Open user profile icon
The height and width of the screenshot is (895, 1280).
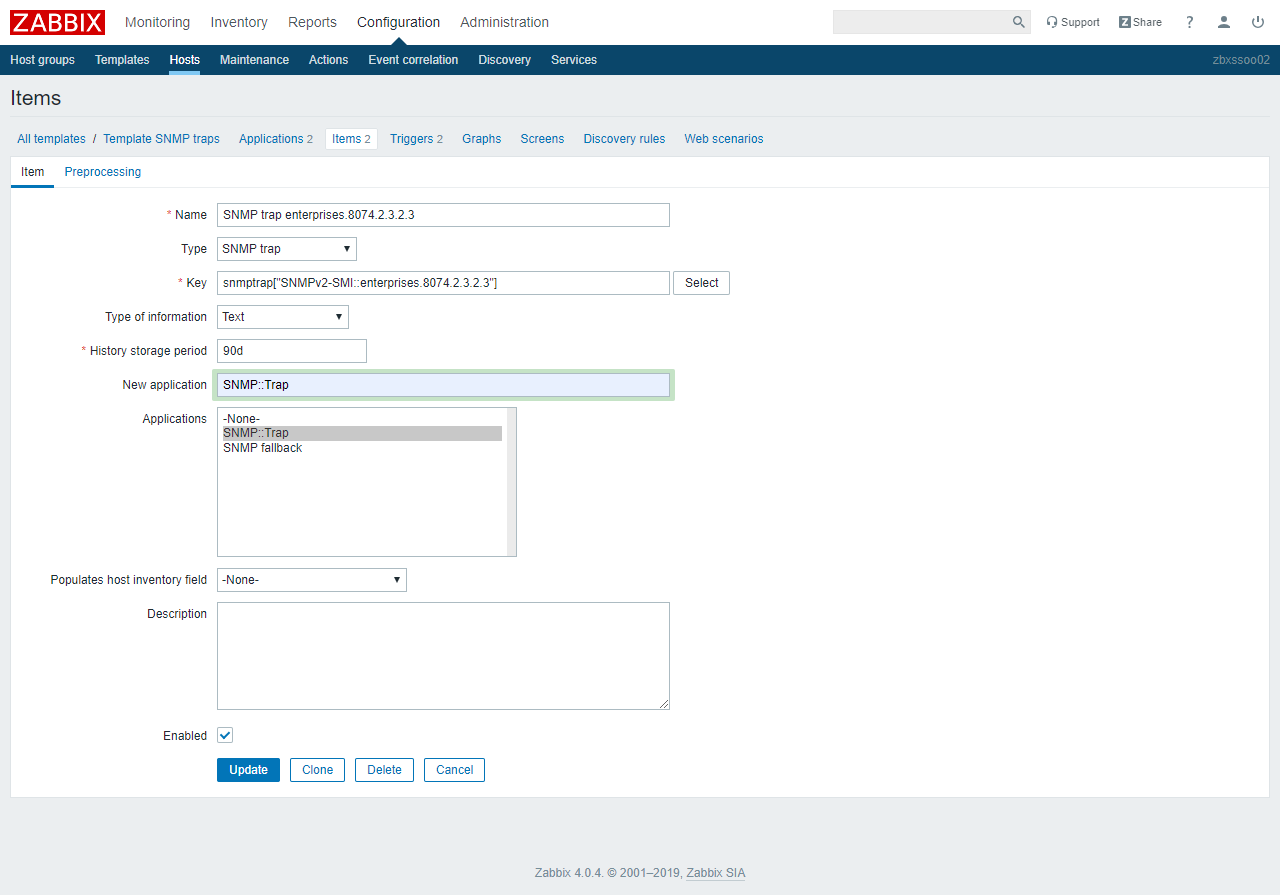1224,22
